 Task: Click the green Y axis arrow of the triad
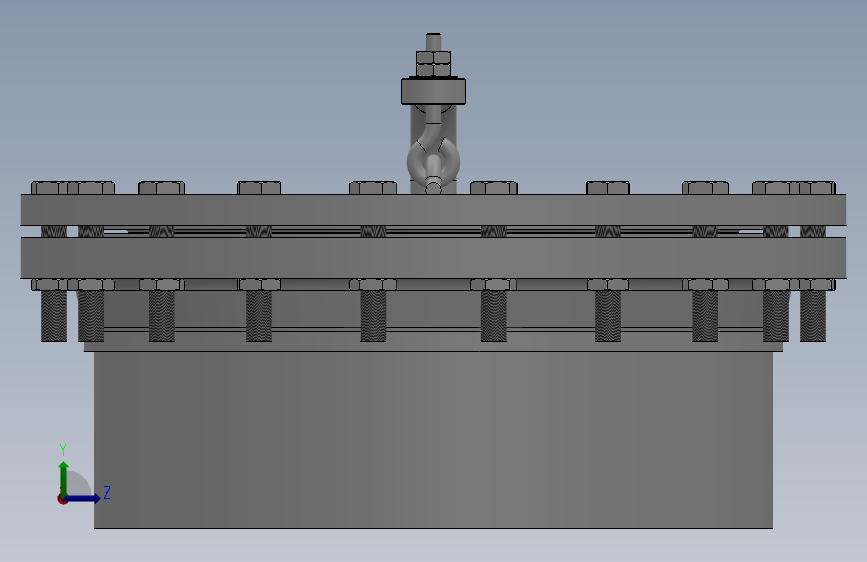(x=64, y=478)
